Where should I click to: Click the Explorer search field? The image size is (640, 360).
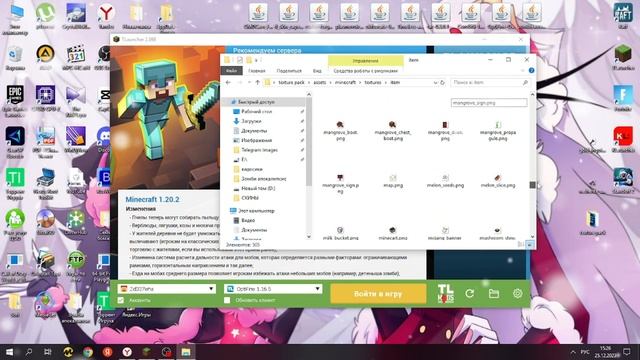pyautogui.click(x=490, y=82)
